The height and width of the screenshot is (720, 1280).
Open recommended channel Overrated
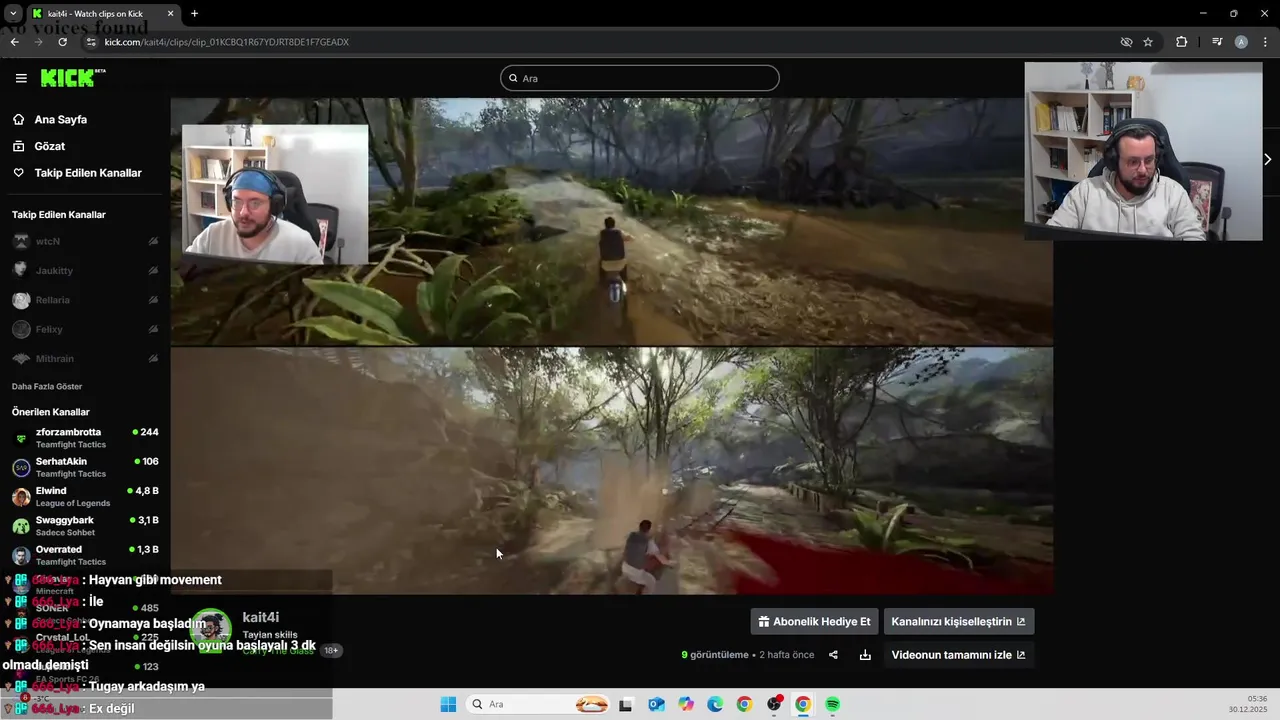click(85, 555)
